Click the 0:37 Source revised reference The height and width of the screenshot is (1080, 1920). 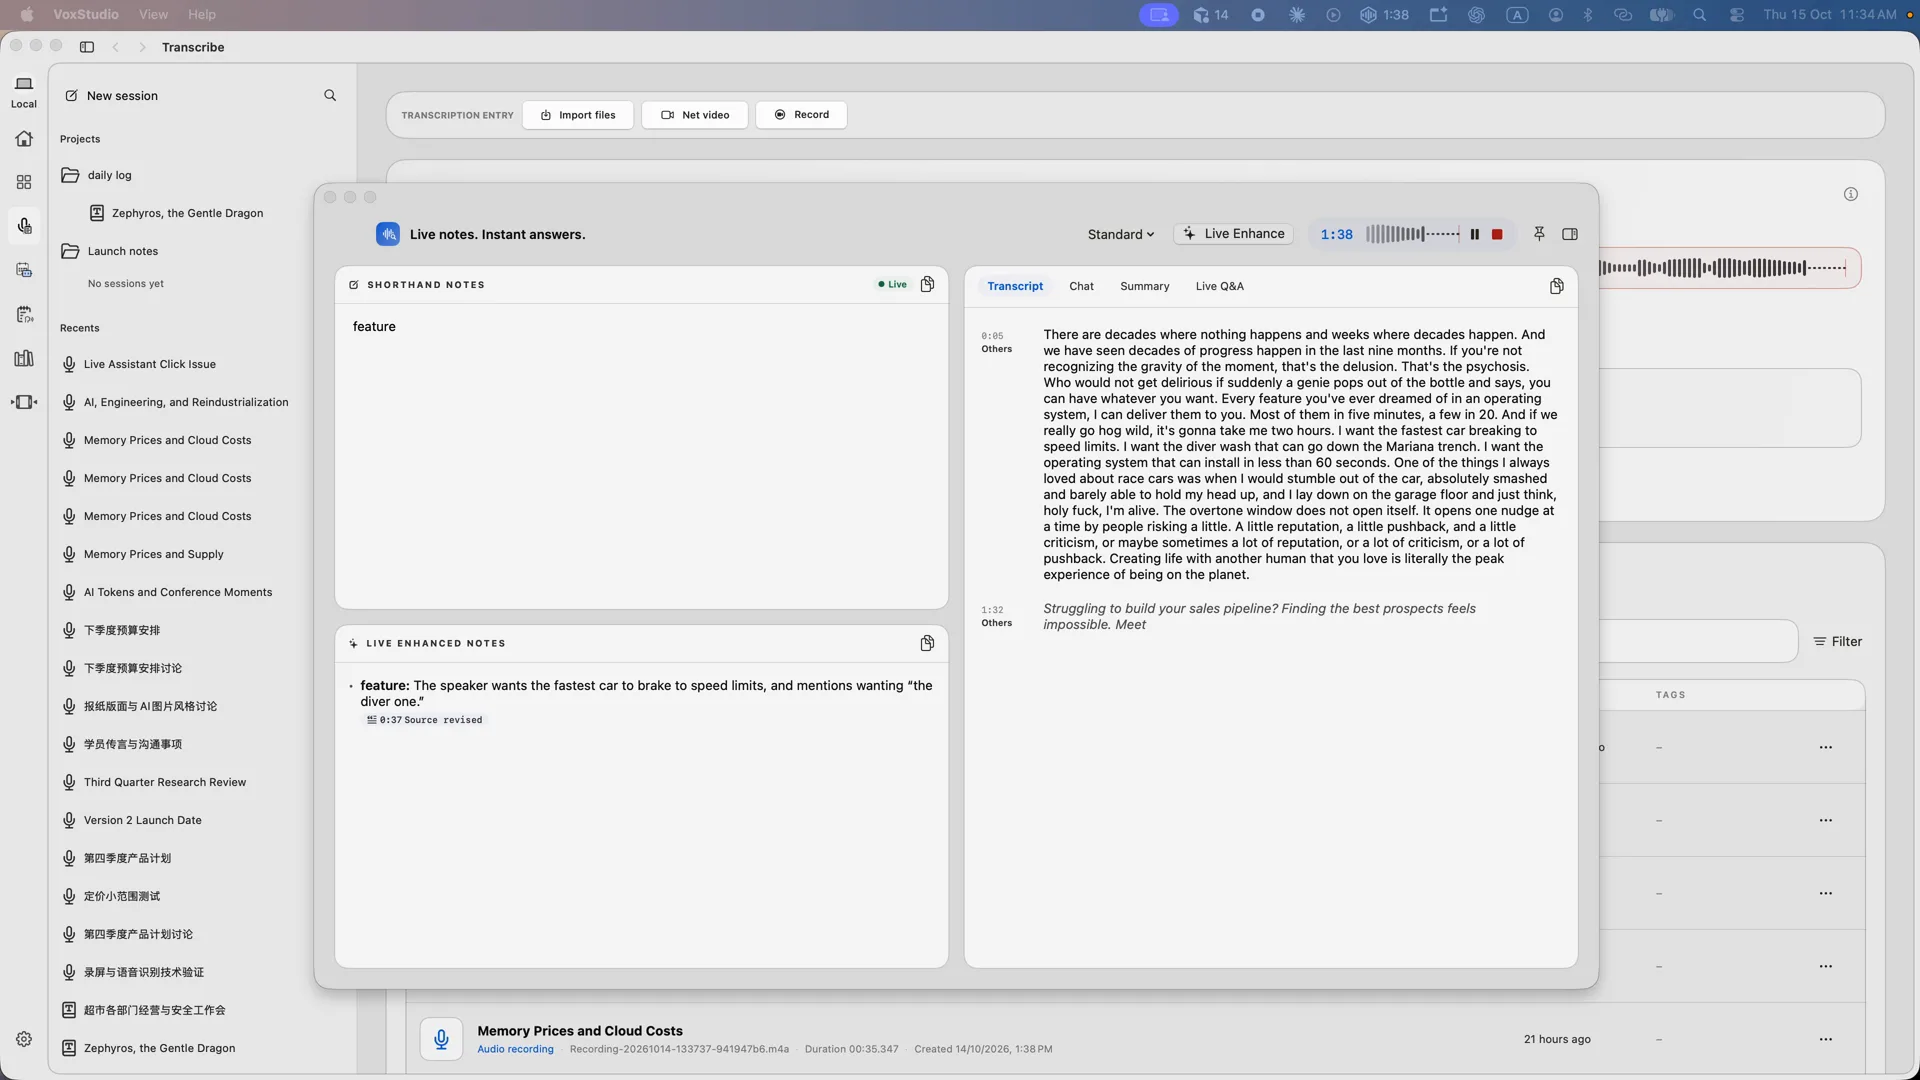pos(424,720)
